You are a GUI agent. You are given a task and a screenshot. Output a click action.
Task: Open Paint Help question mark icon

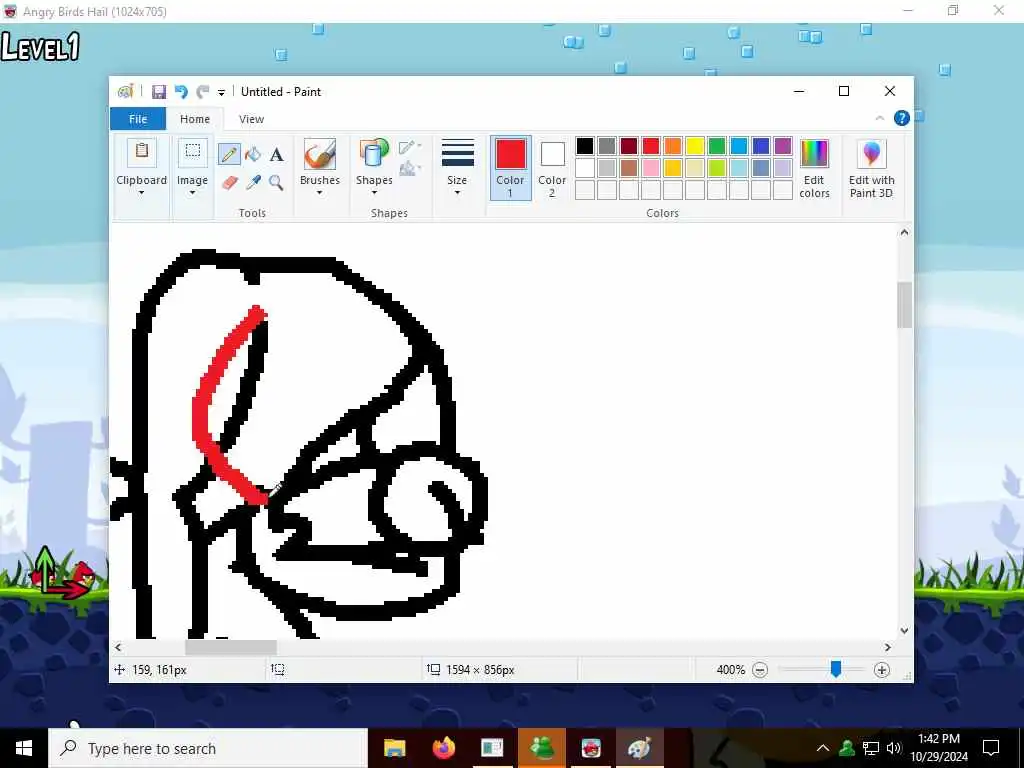pos(902,118)
